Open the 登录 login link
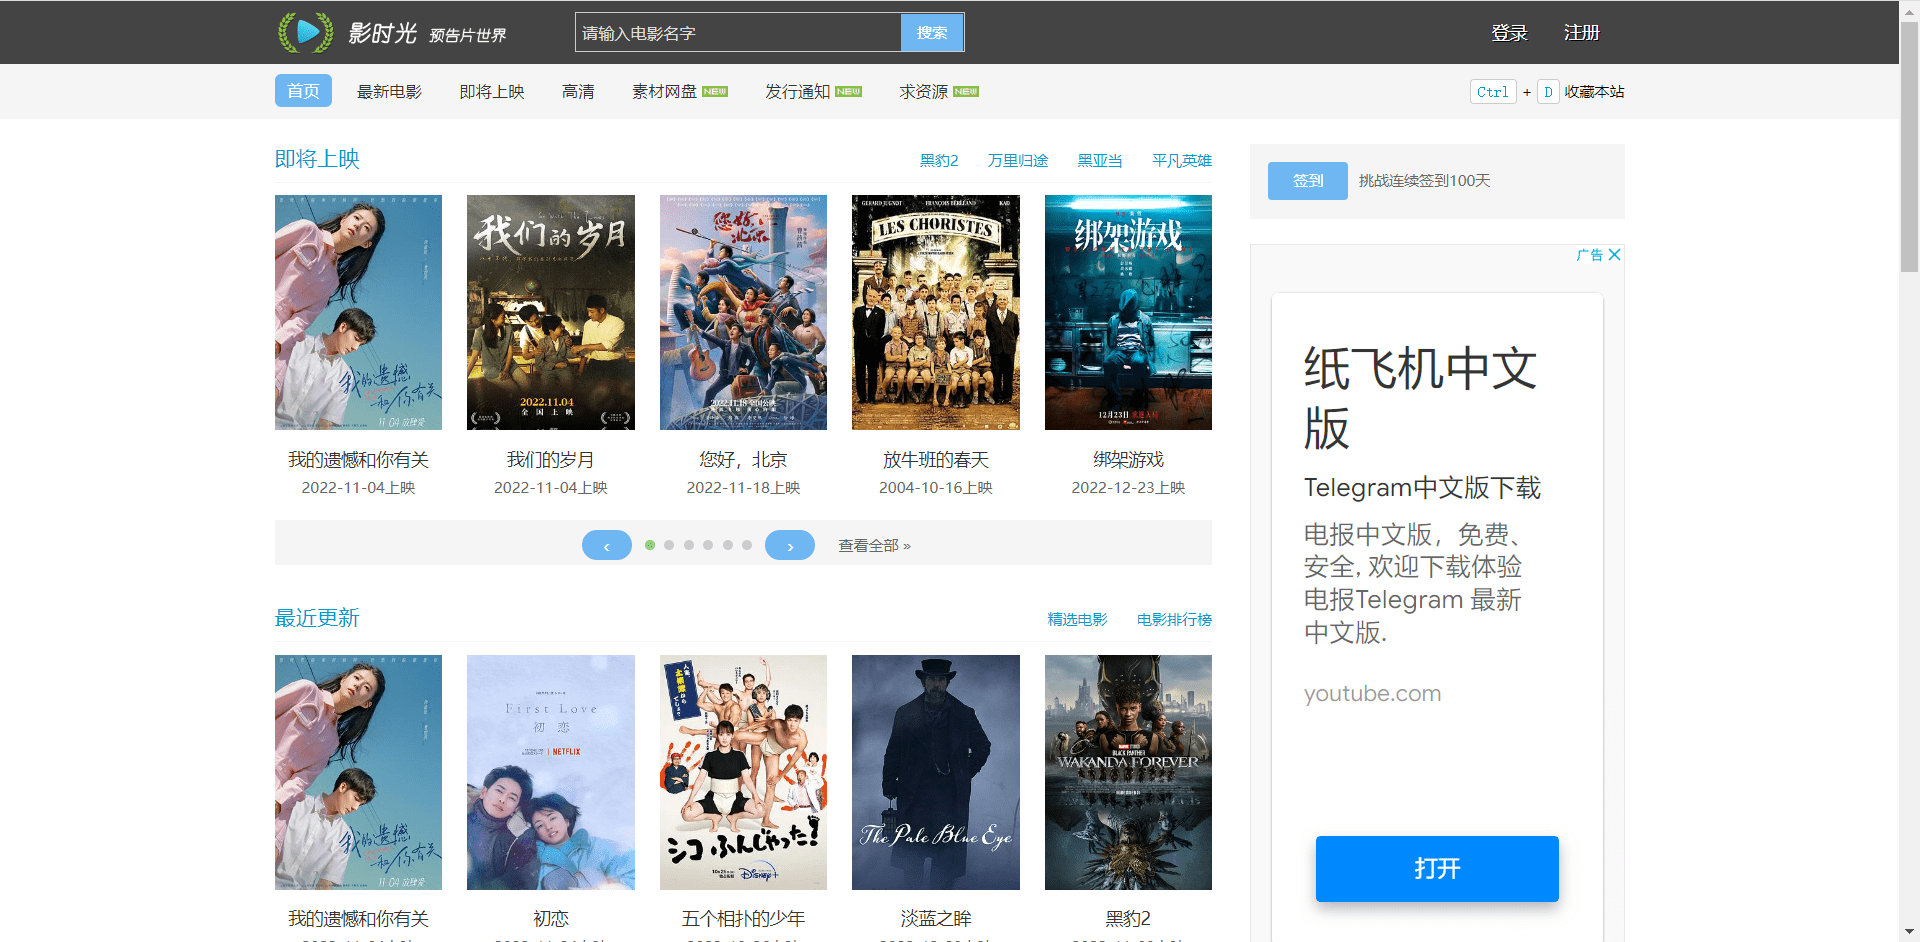Image resolution: width=1920 pixels, height=942 pixels. click(x=1509, y=33)
